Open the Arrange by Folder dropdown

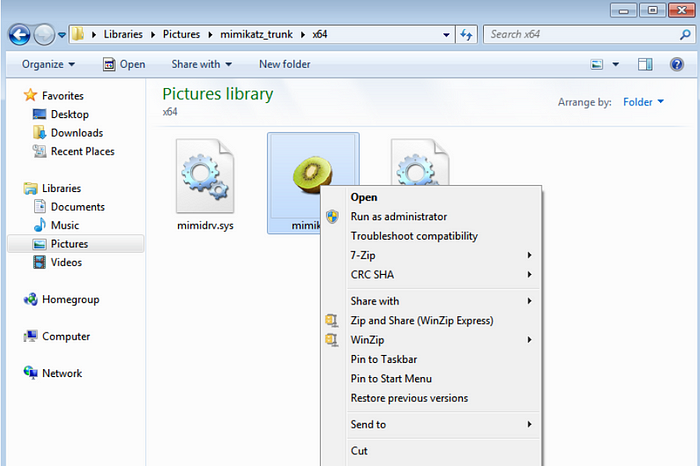click(x=643, y=102)
